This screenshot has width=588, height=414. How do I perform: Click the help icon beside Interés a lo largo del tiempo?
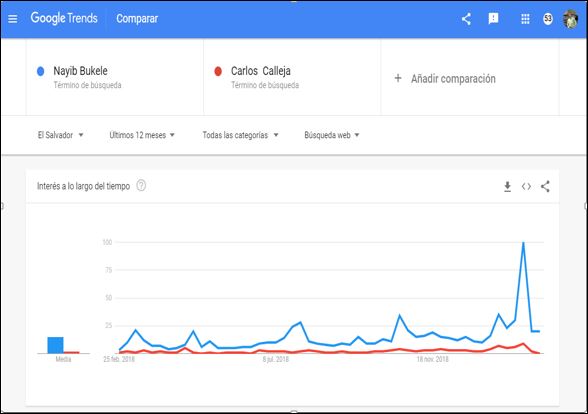141,186
